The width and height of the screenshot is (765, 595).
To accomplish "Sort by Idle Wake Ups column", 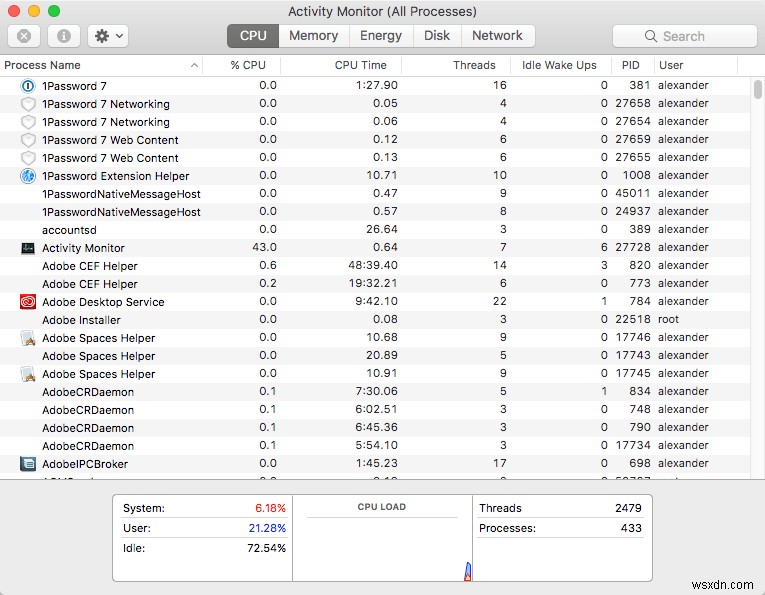I will pyautogui.click(x=560, y=65).
